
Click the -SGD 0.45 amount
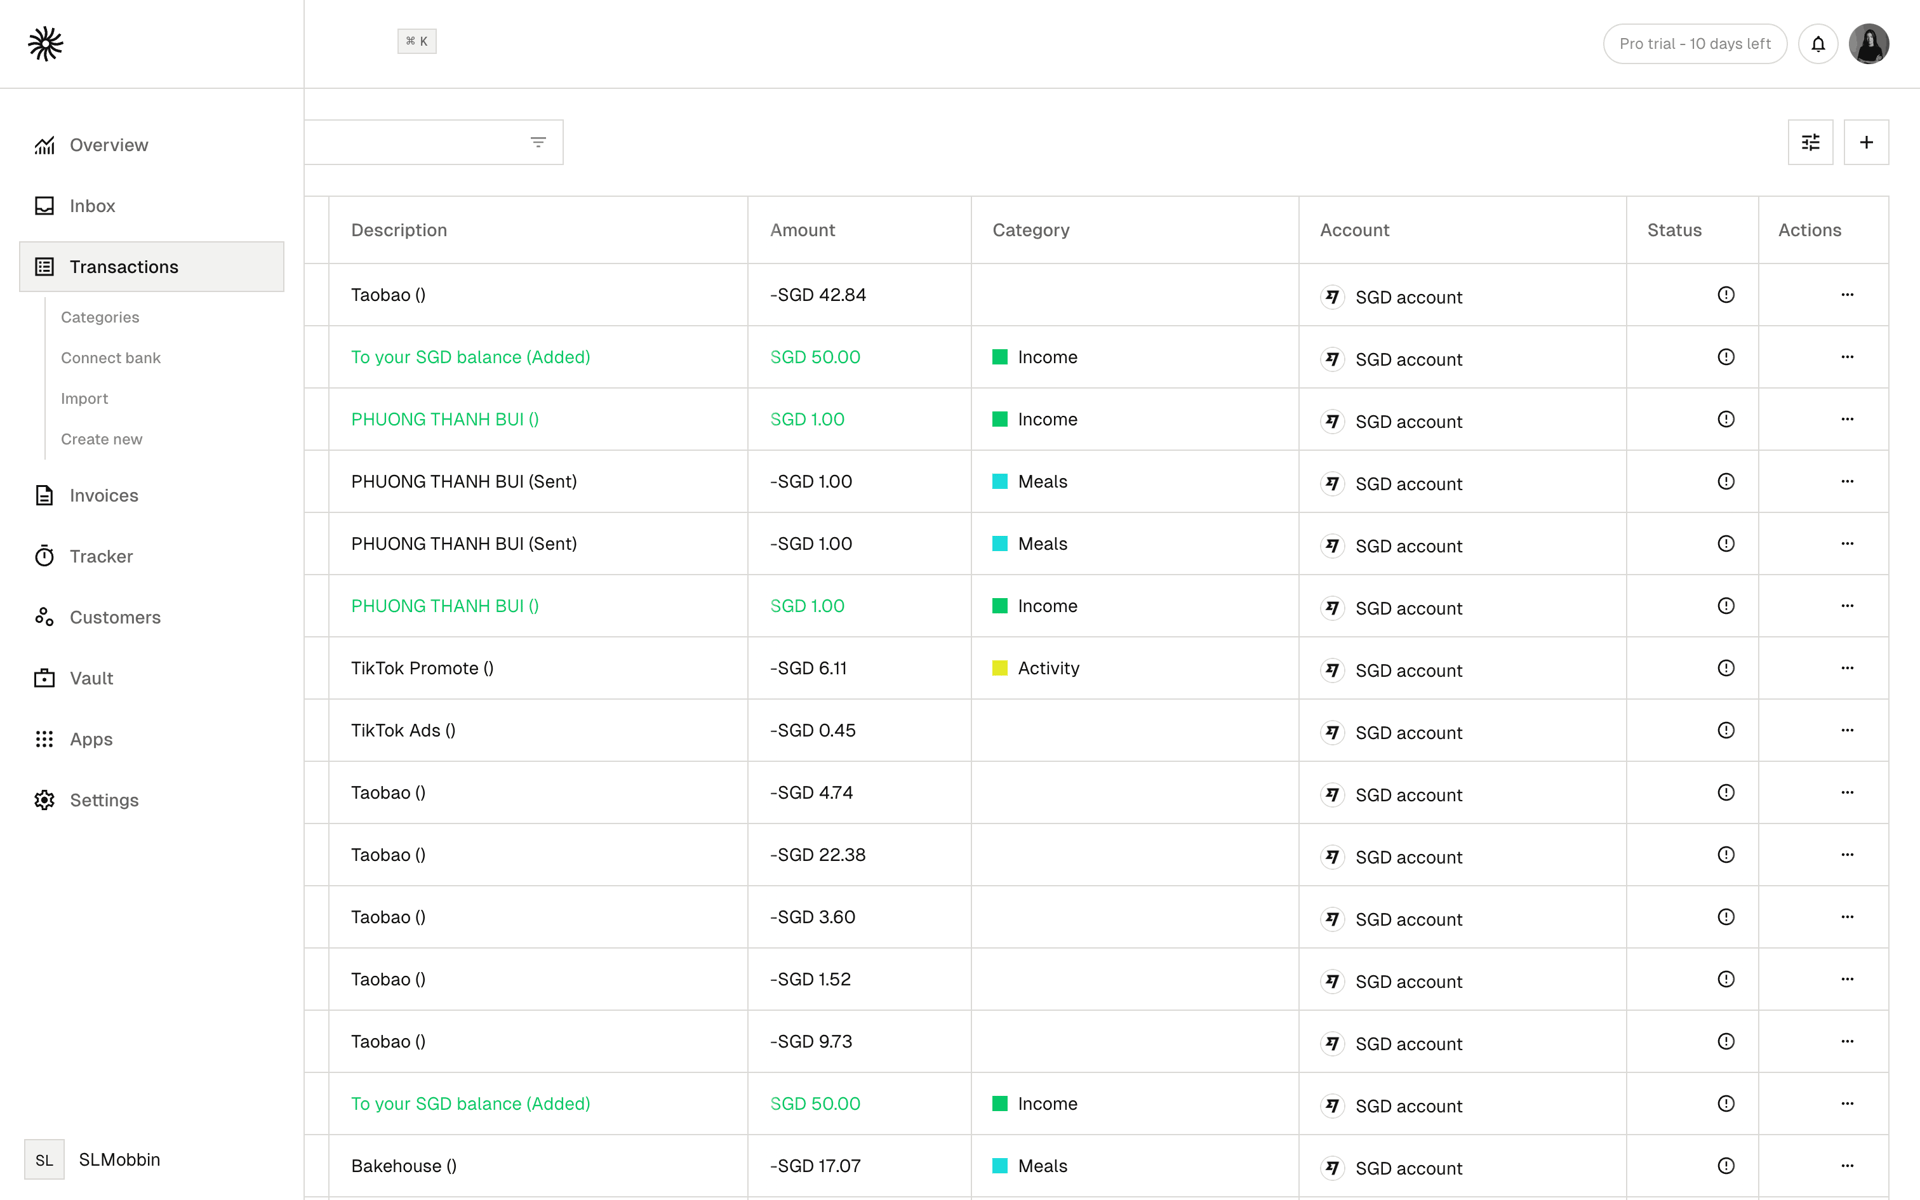point(813,730)
